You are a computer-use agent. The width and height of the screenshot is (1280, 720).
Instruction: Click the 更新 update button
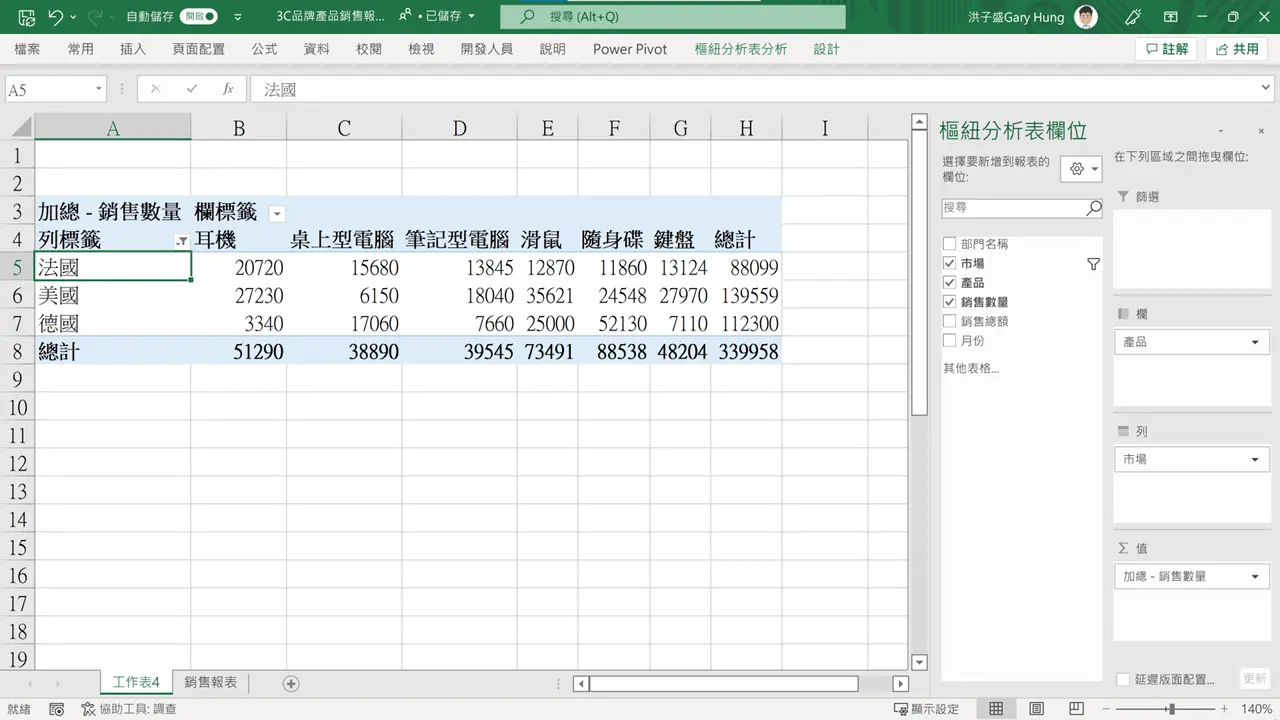pos(1253,679)
